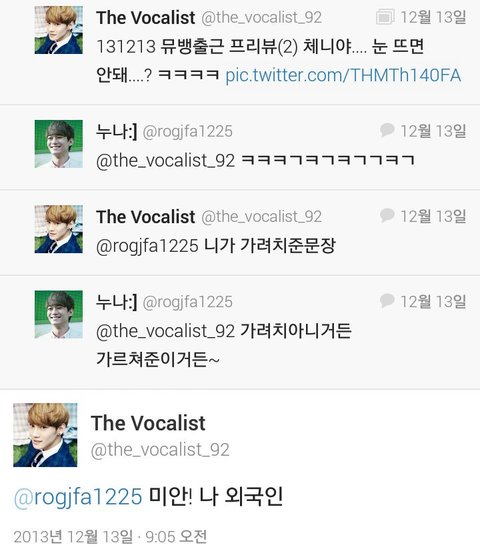Screen dimensions: 480x555
Task: Click The Vocalist name on the first tweet
Action: [x=145, y=18]
